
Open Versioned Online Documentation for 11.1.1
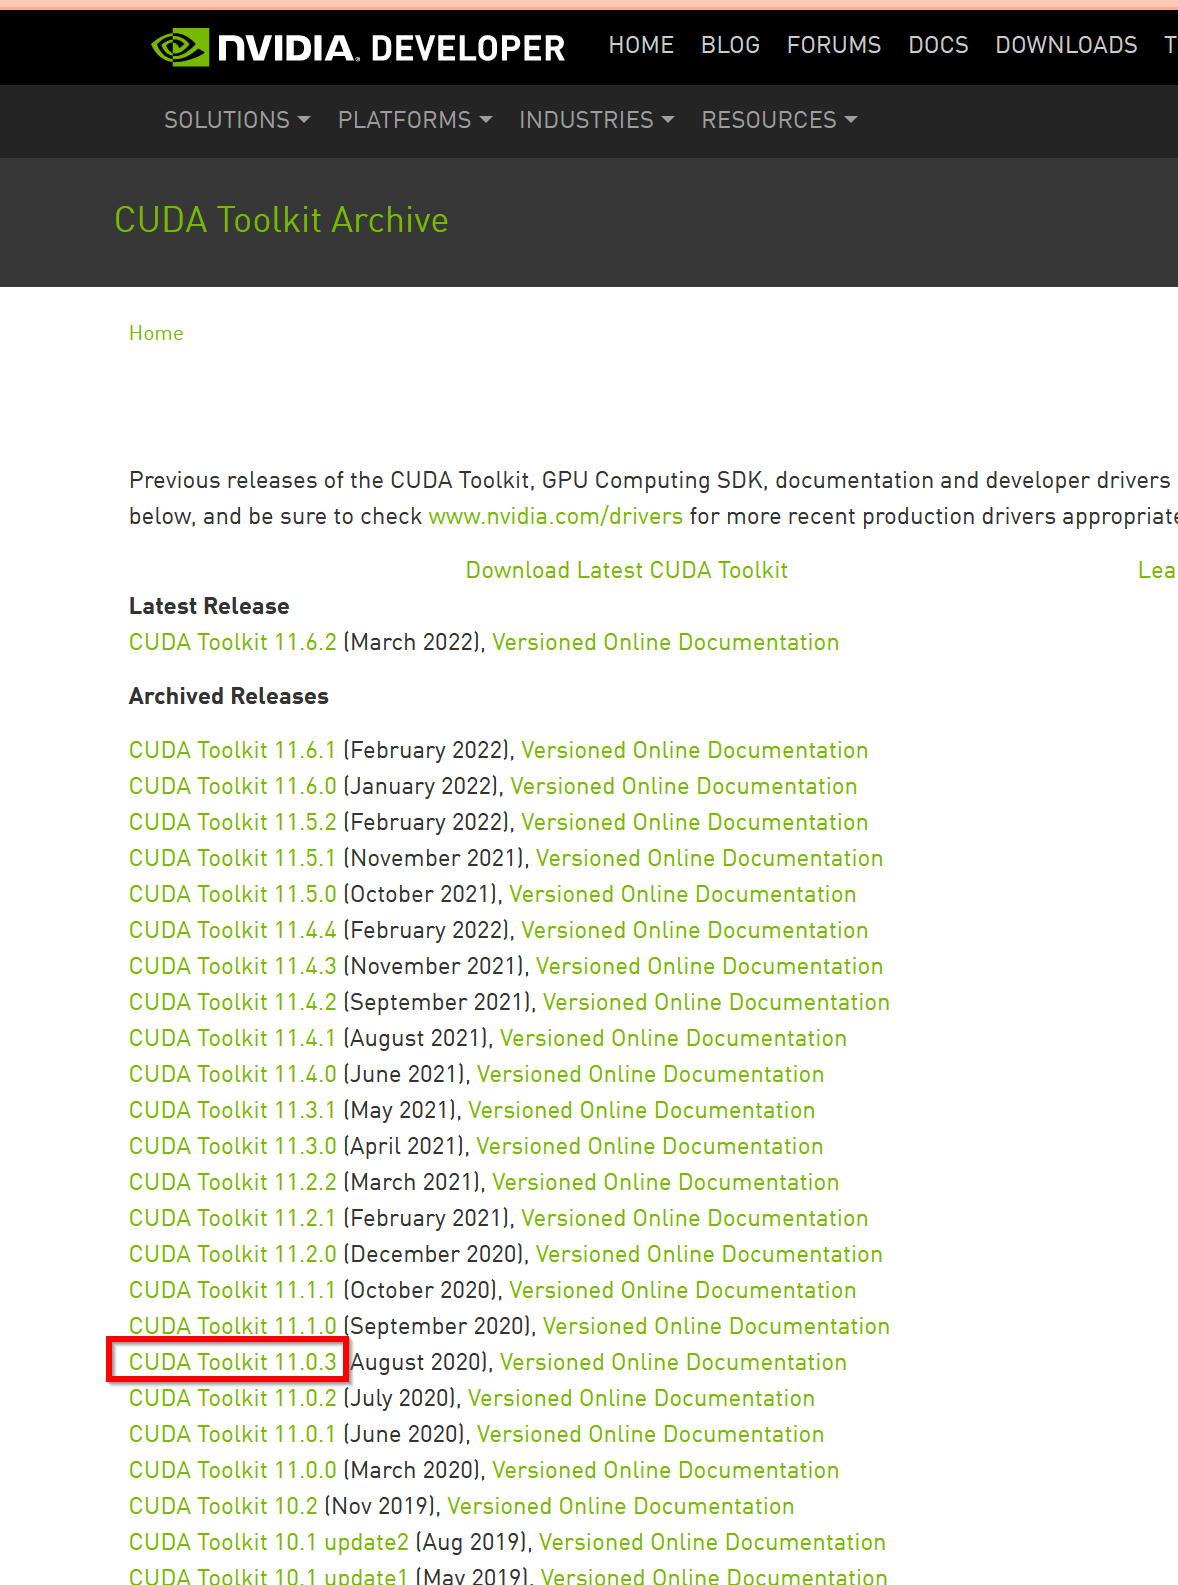pos(683,1290)
